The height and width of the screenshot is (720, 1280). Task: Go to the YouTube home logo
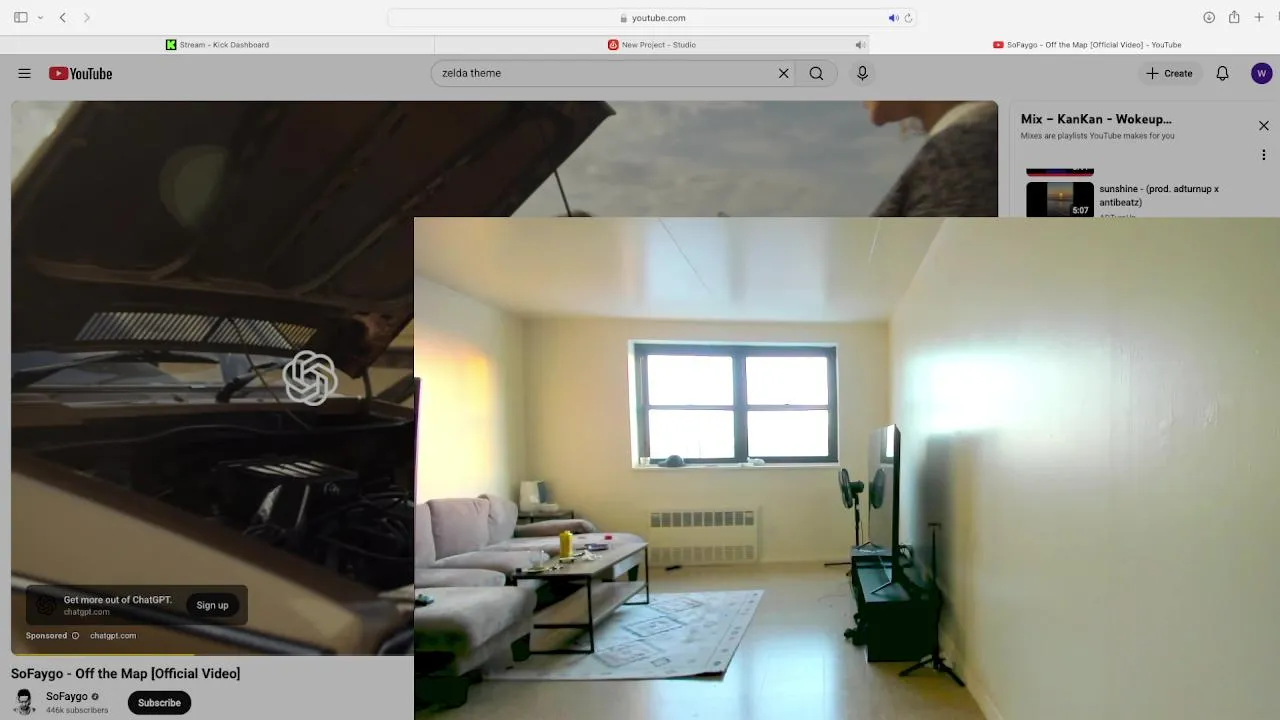[80, 73]
